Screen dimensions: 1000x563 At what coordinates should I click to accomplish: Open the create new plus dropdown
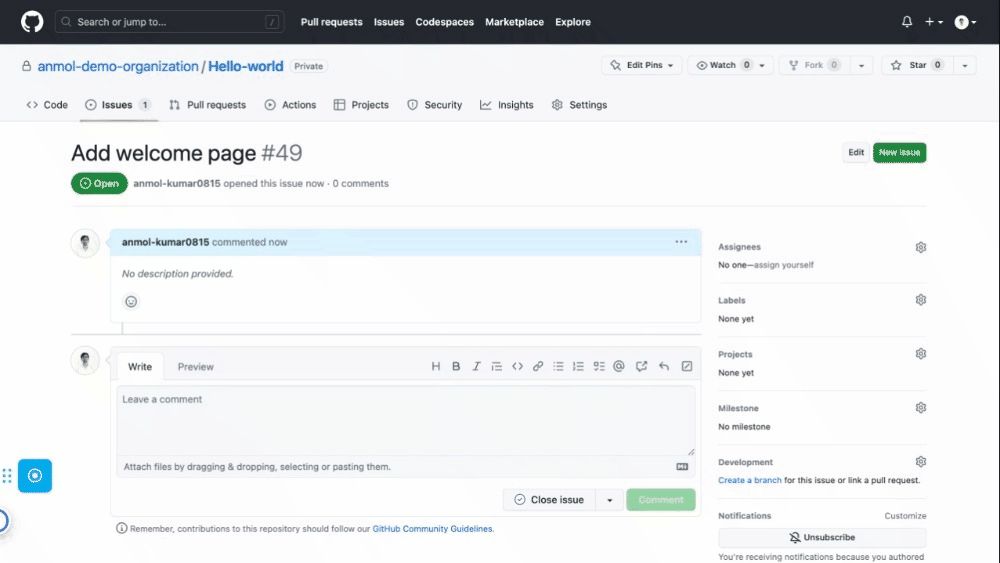coord(934,22)
